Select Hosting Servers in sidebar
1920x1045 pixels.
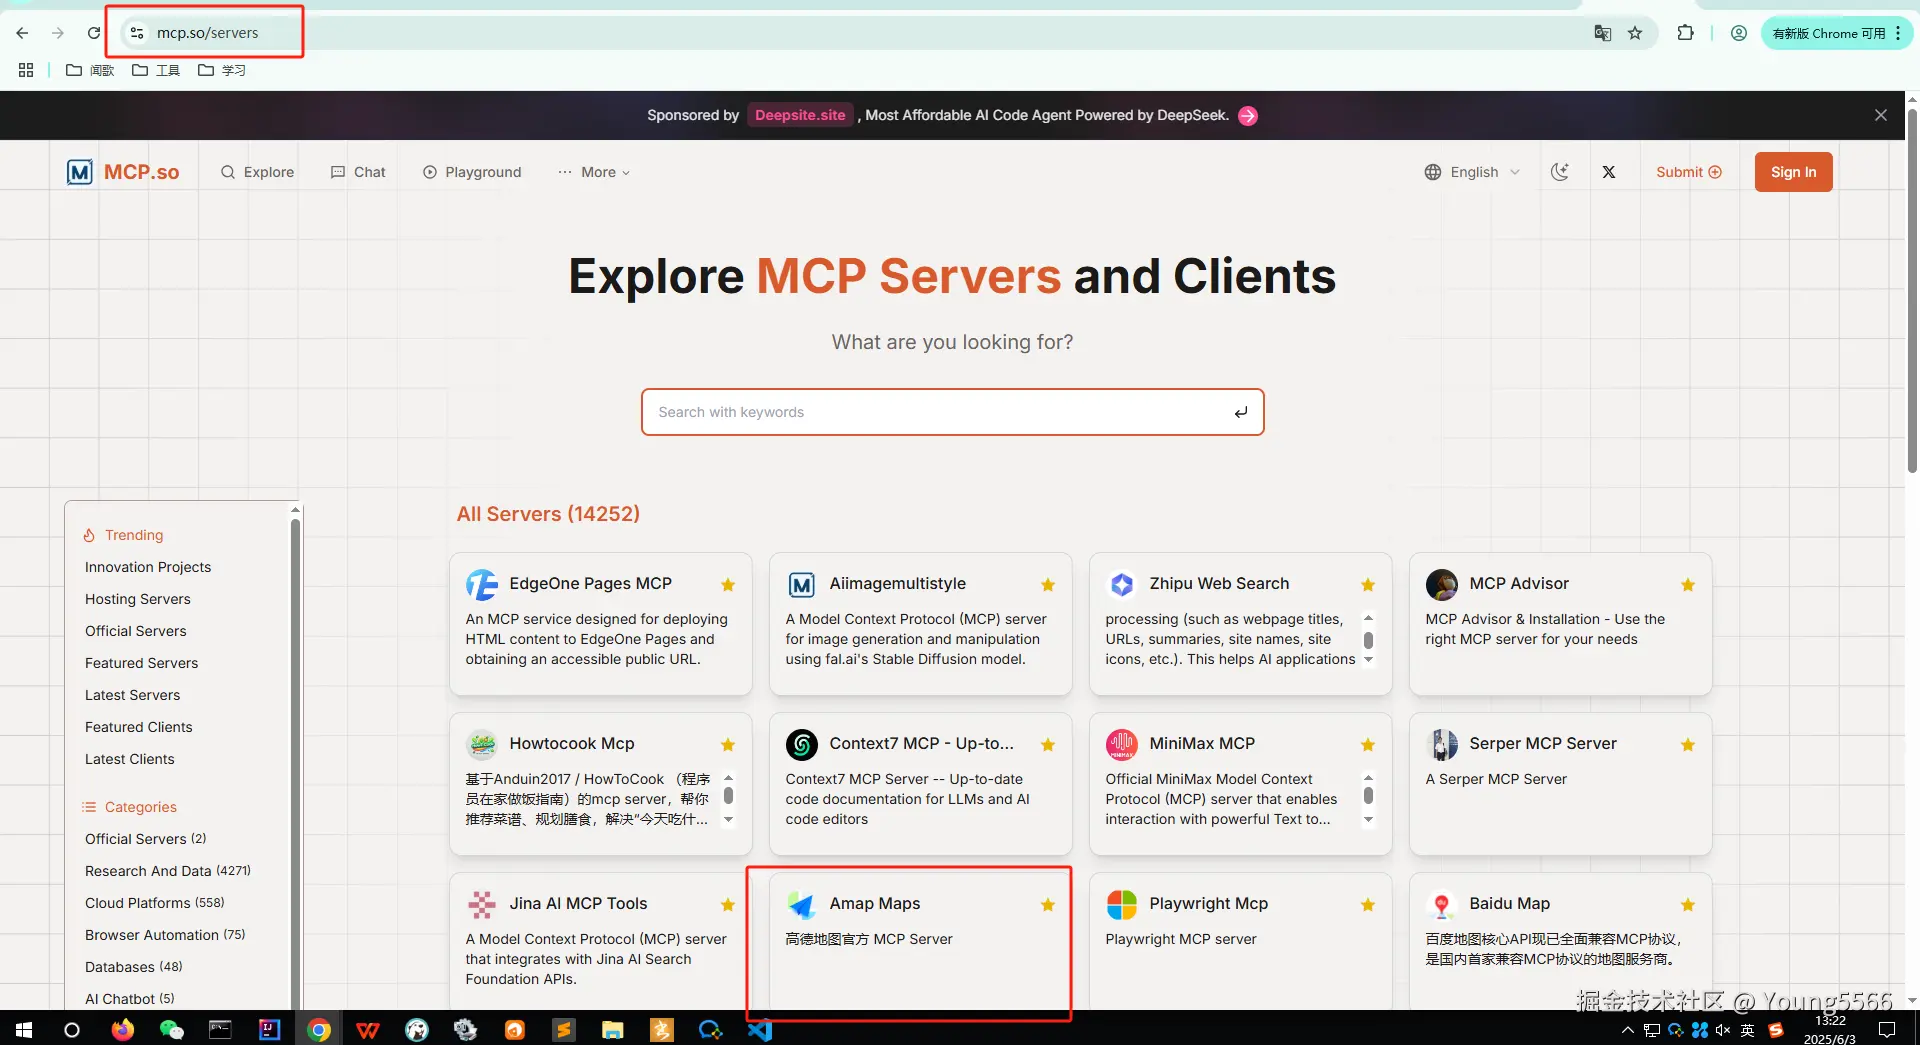138,599
